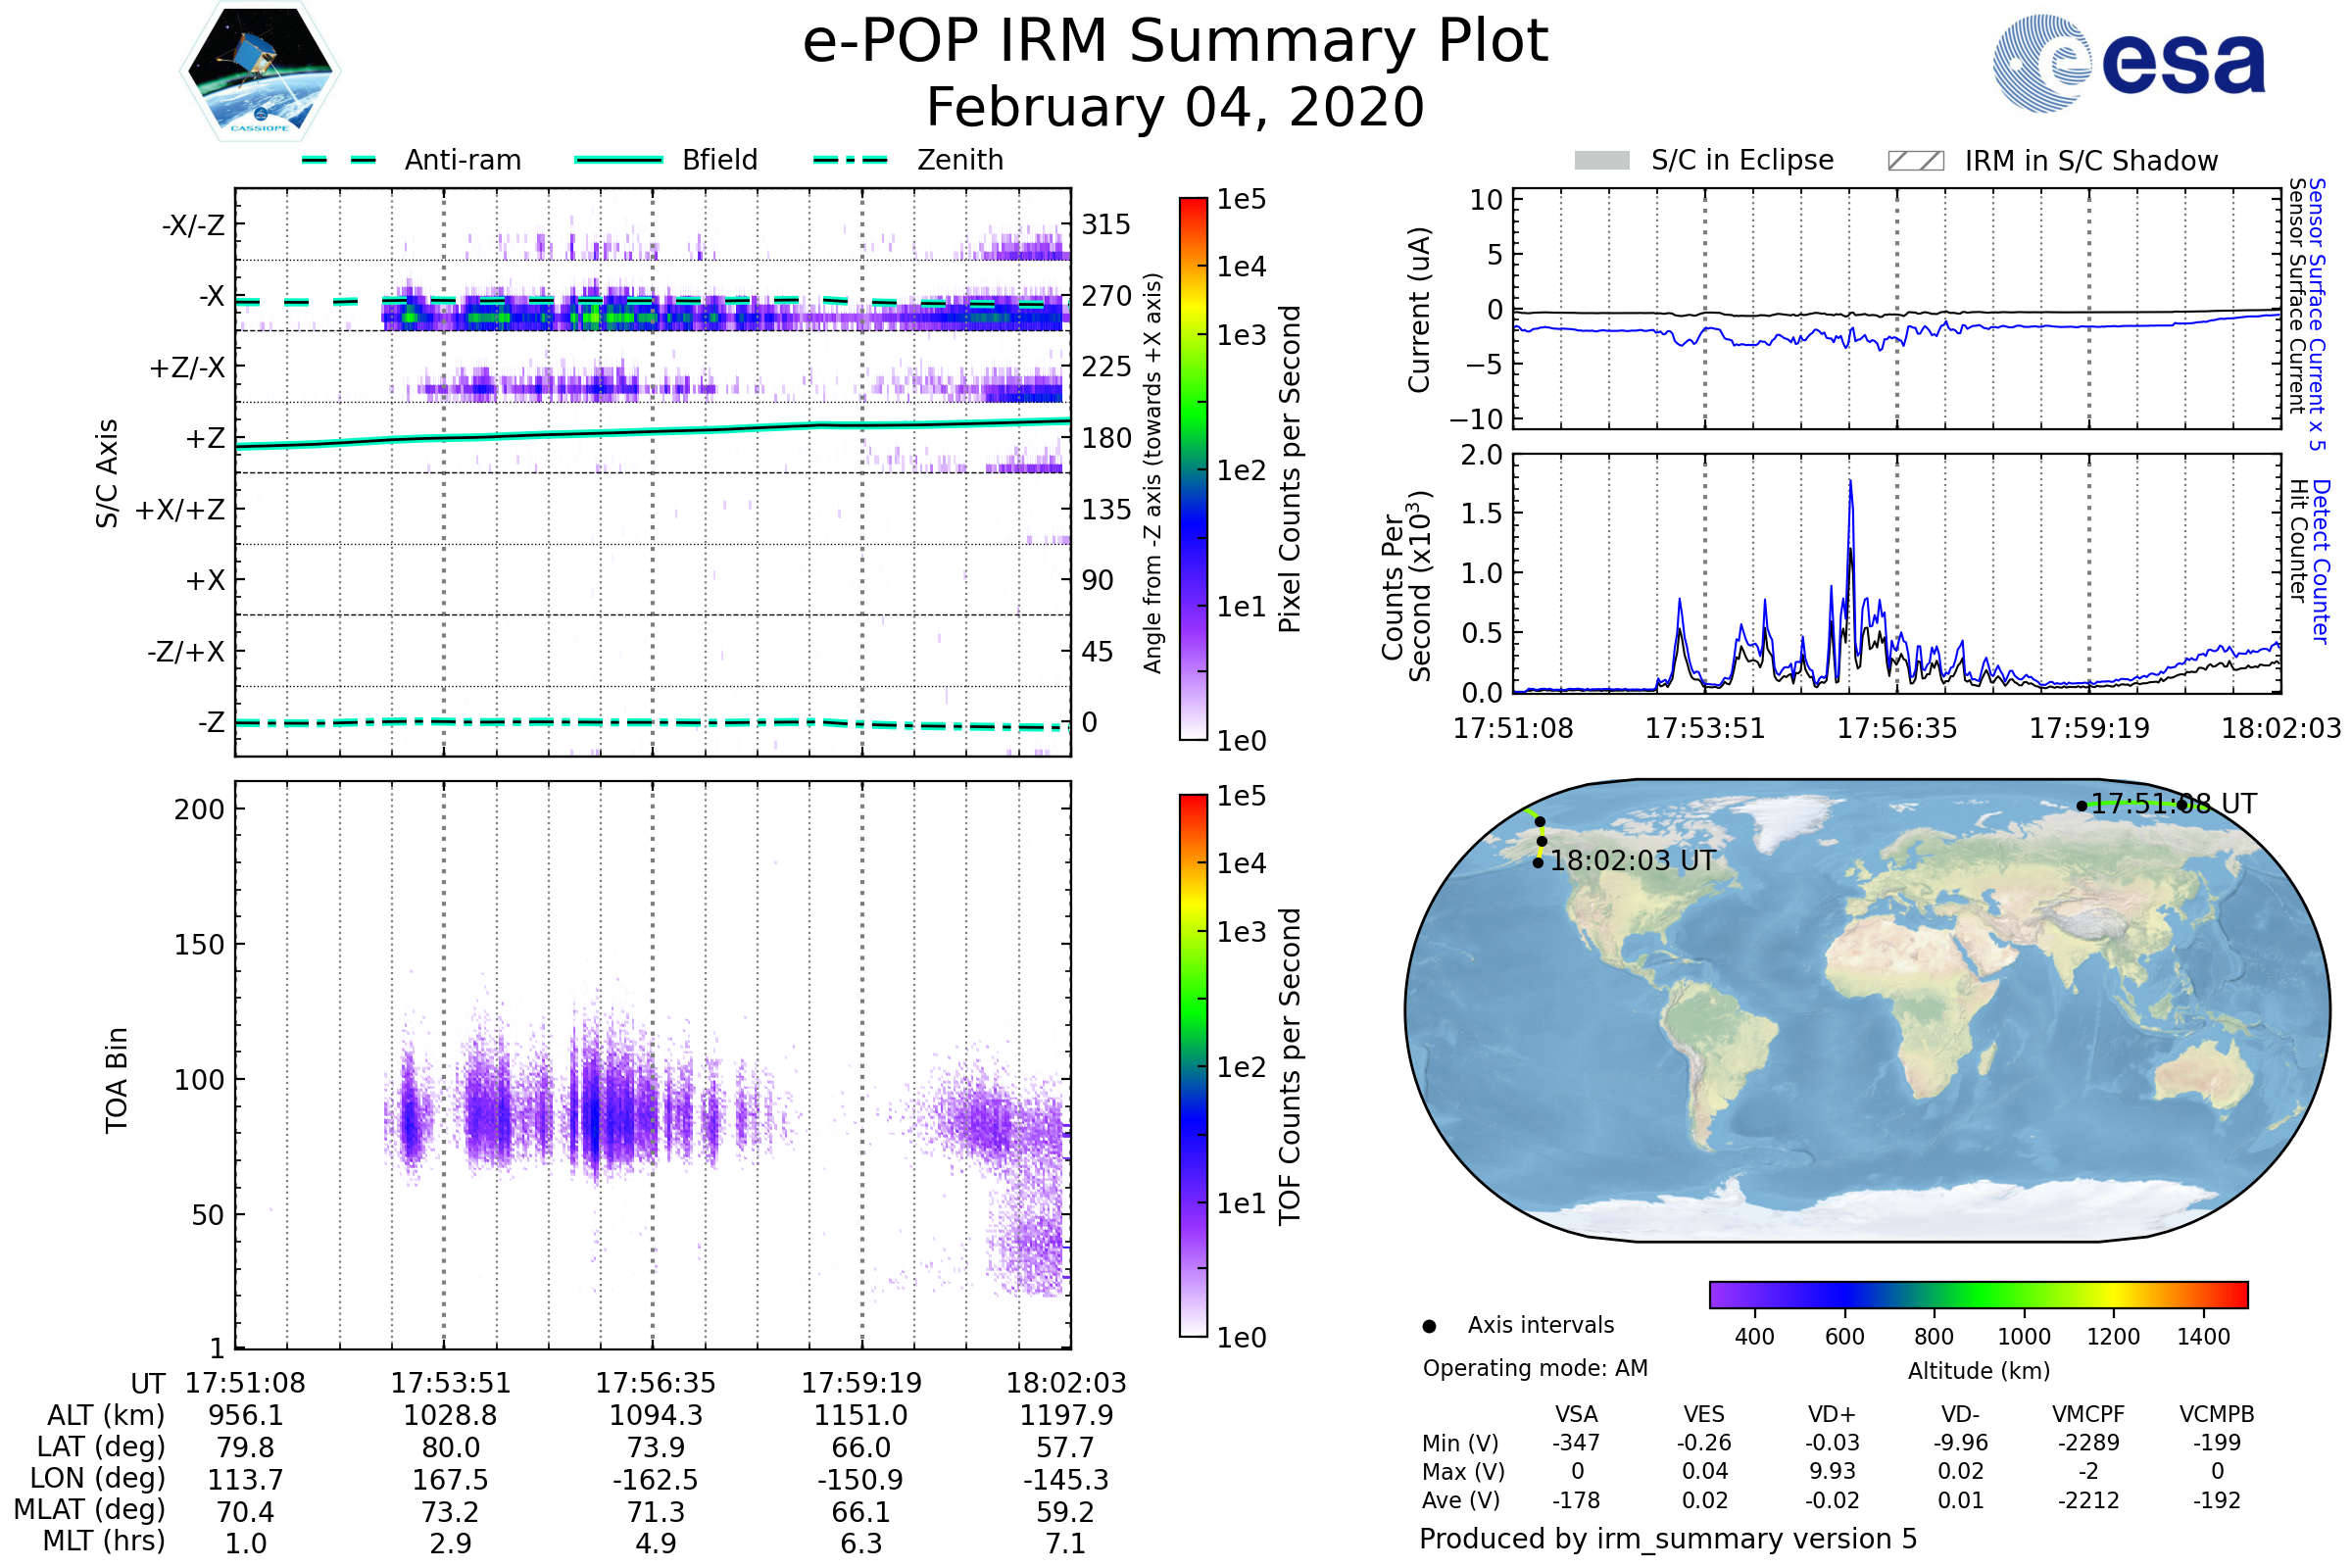The width and height of the screenshot is (2352, 1568).
Task: Click the Produced by irm_summary version 5 text
Action: 1668,1539
